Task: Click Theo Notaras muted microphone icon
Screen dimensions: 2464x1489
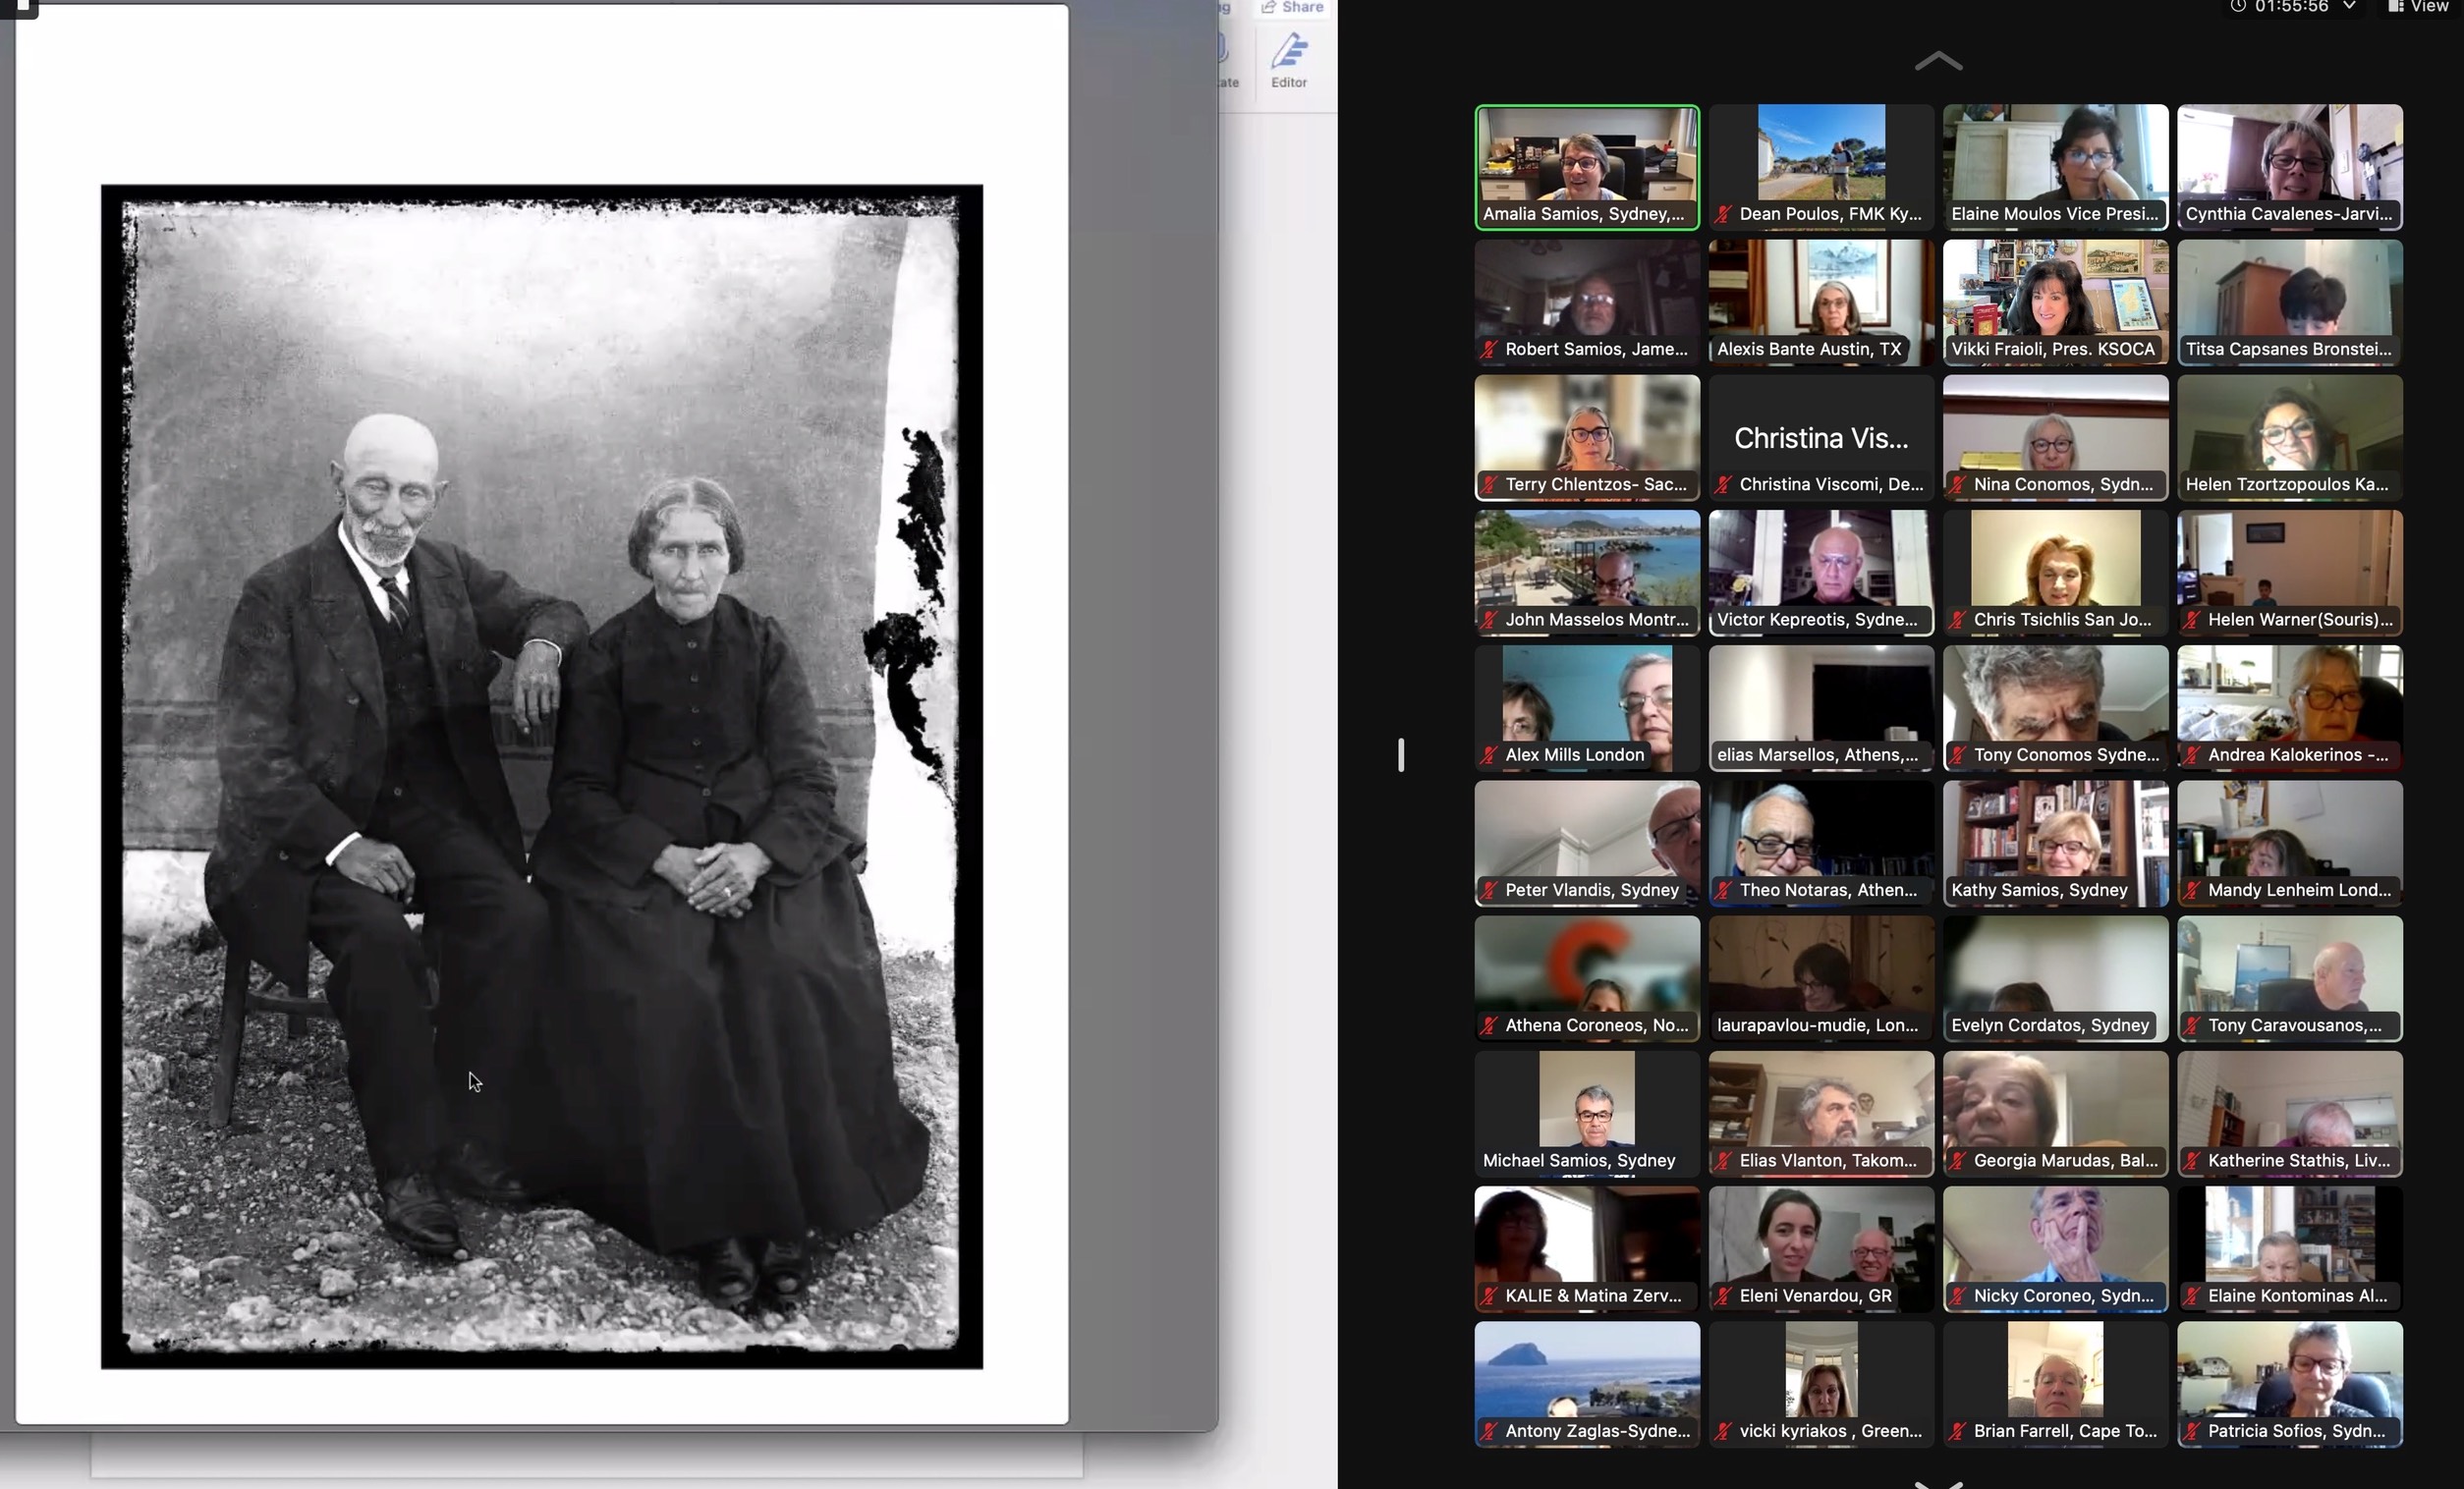Action: pos(1723,890)
